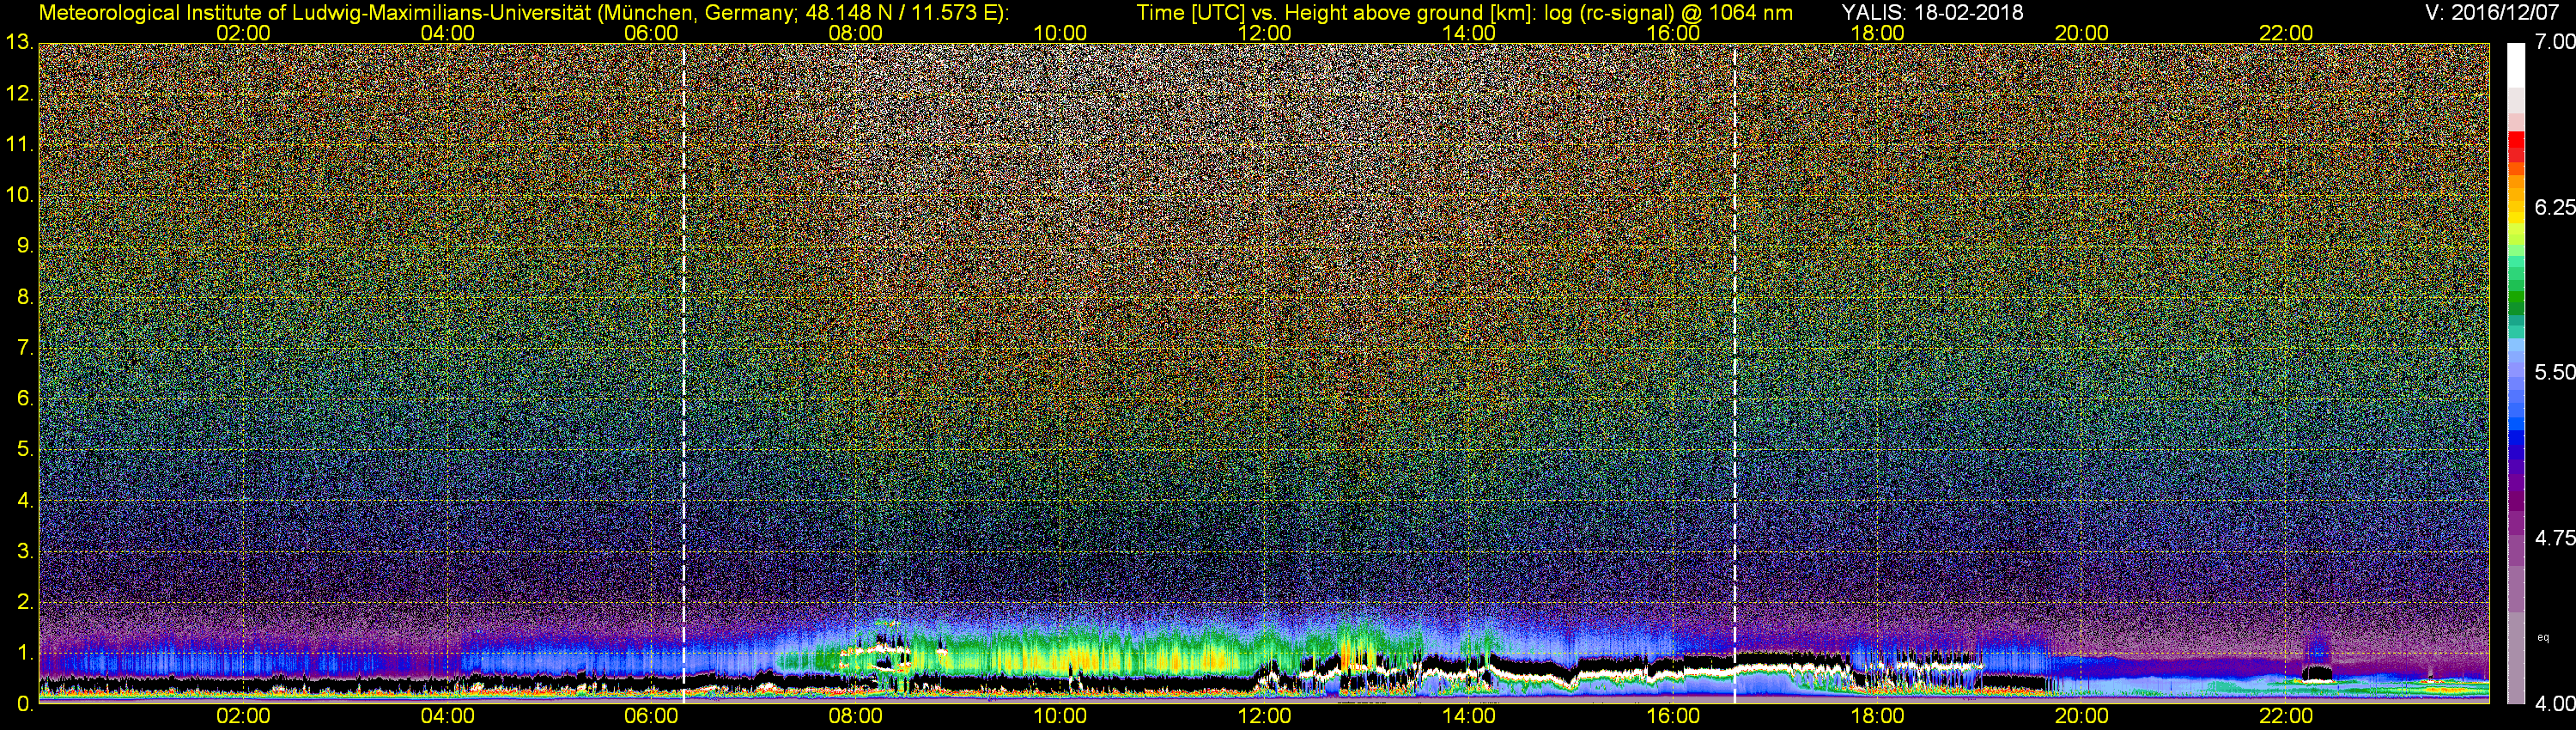Screen dimensions: 2576x730
Task: Click '06:00' on the top time axis
Action: [651, 33]
